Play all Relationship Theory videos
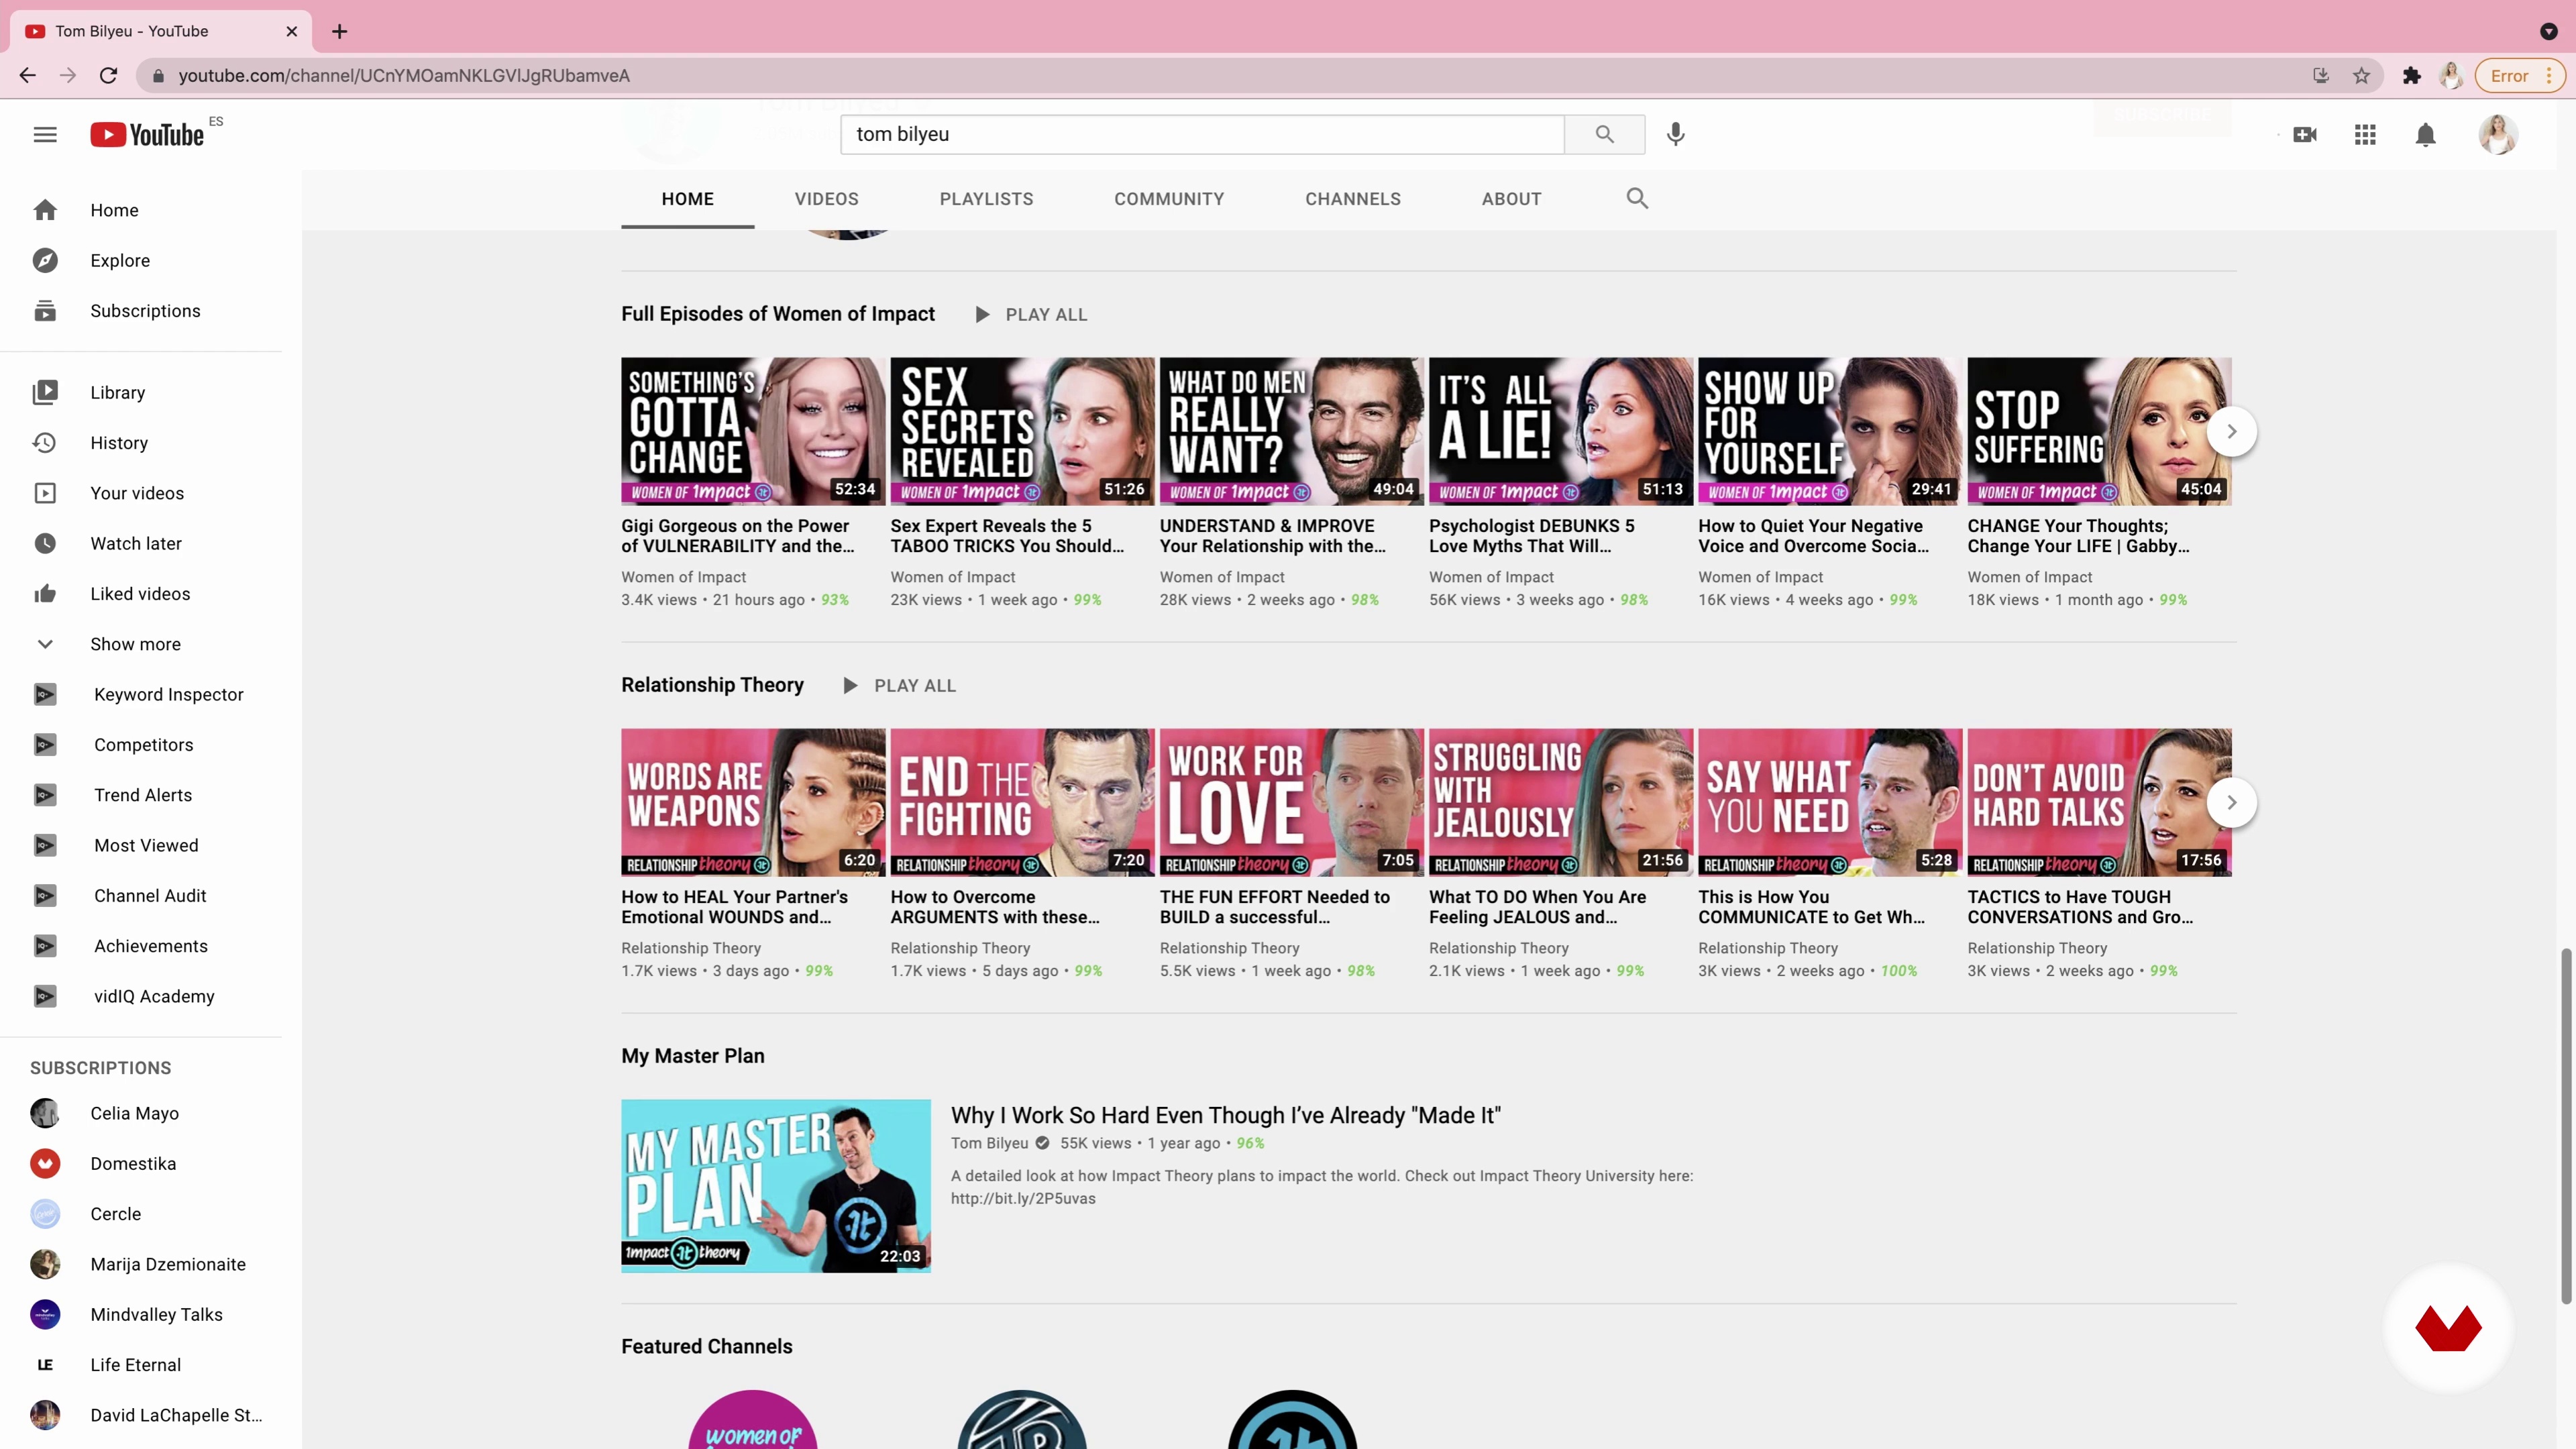 tap(900, 685)
